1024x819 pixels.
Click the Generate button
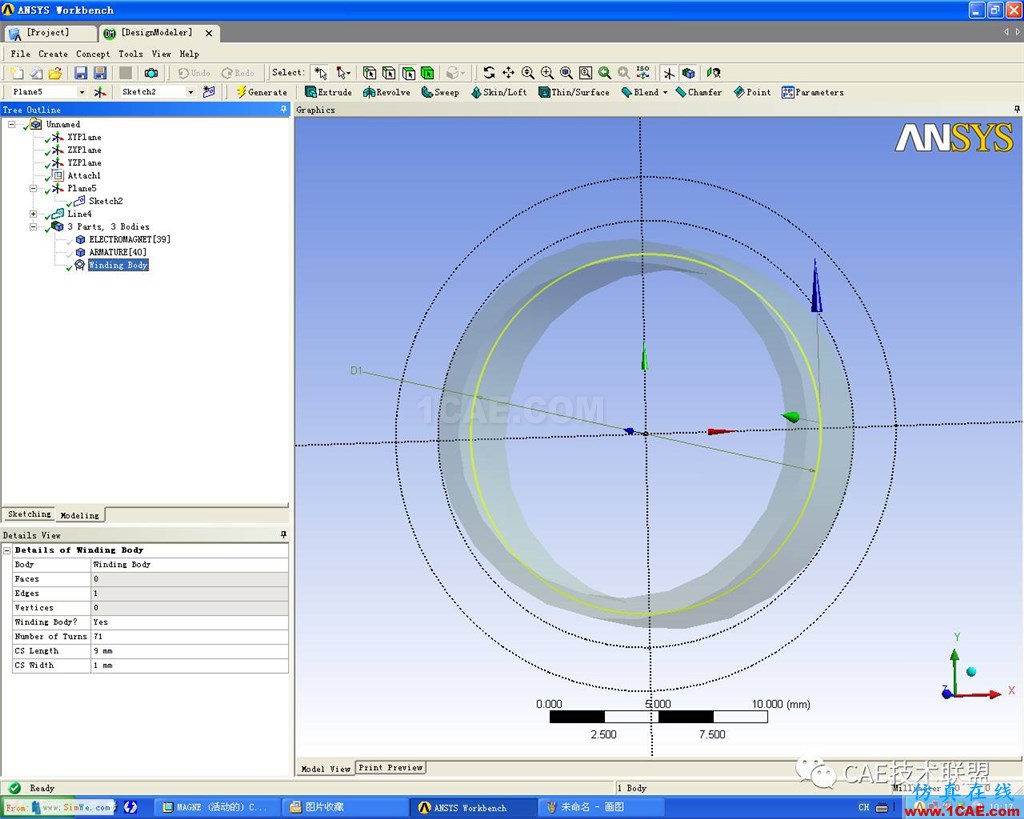261,92
